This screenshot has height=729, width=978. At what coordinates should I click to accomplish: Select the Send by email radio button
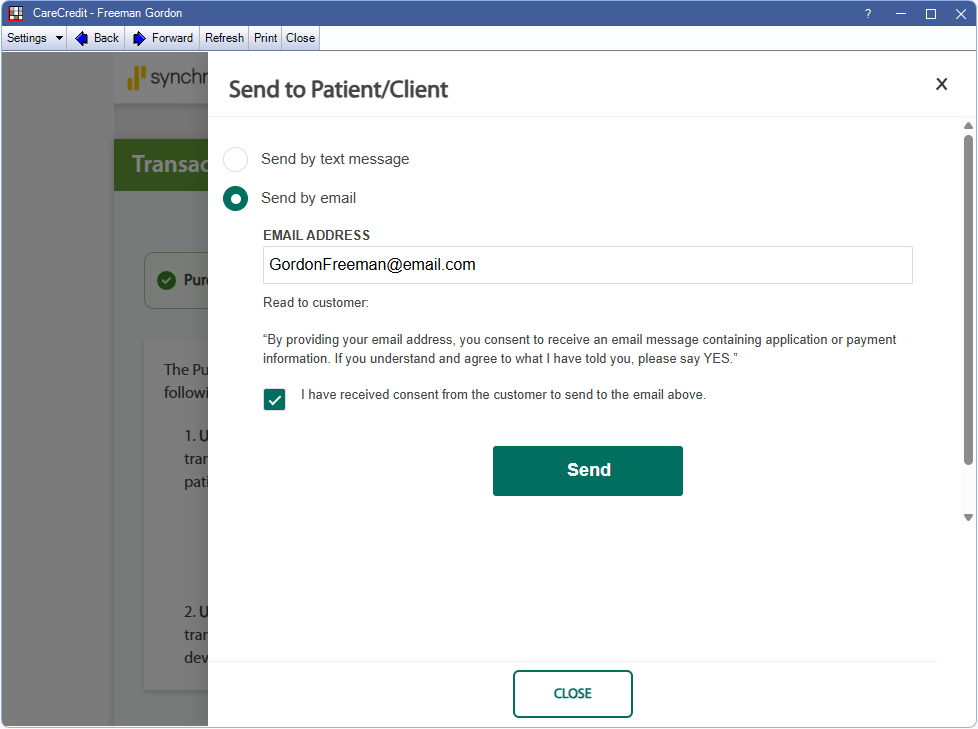click(x=235, y=198)
